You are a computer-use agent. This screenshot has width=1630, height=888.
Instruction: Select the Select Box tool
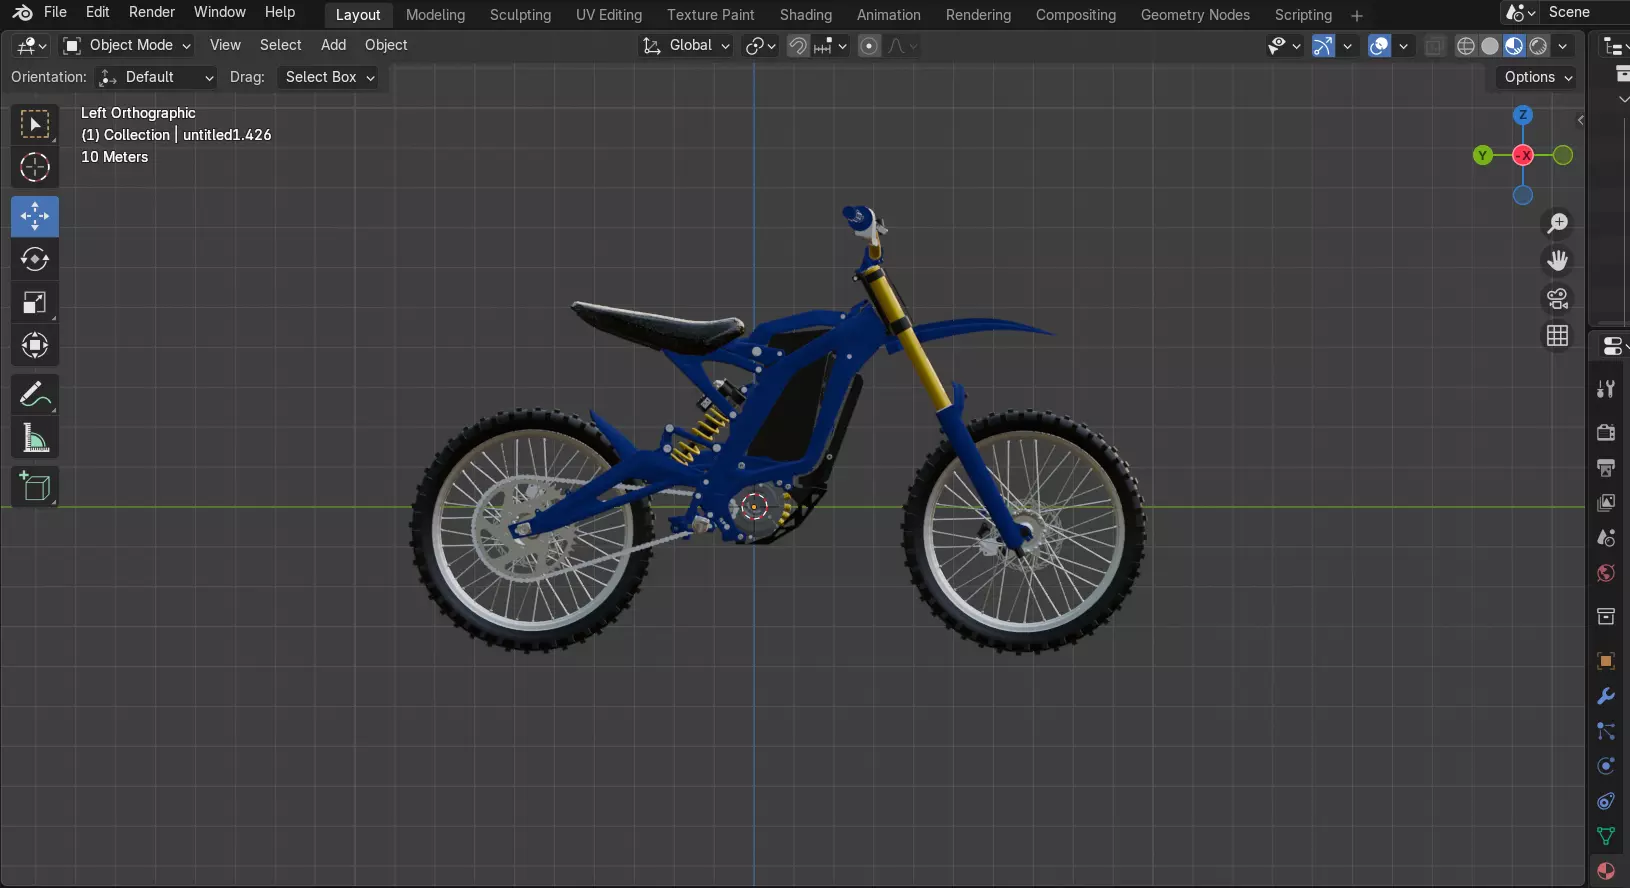click(35, 125)
